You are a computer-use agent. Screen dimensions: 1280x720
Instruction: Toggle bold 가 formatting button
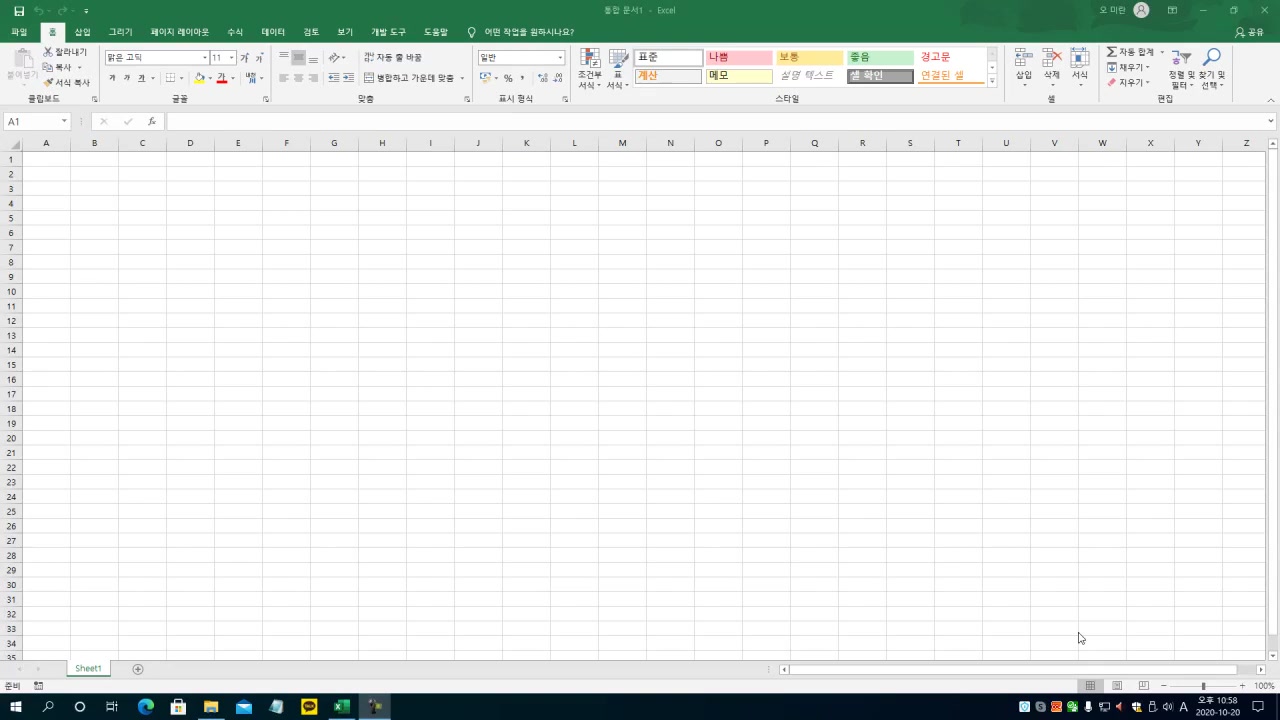112,78
